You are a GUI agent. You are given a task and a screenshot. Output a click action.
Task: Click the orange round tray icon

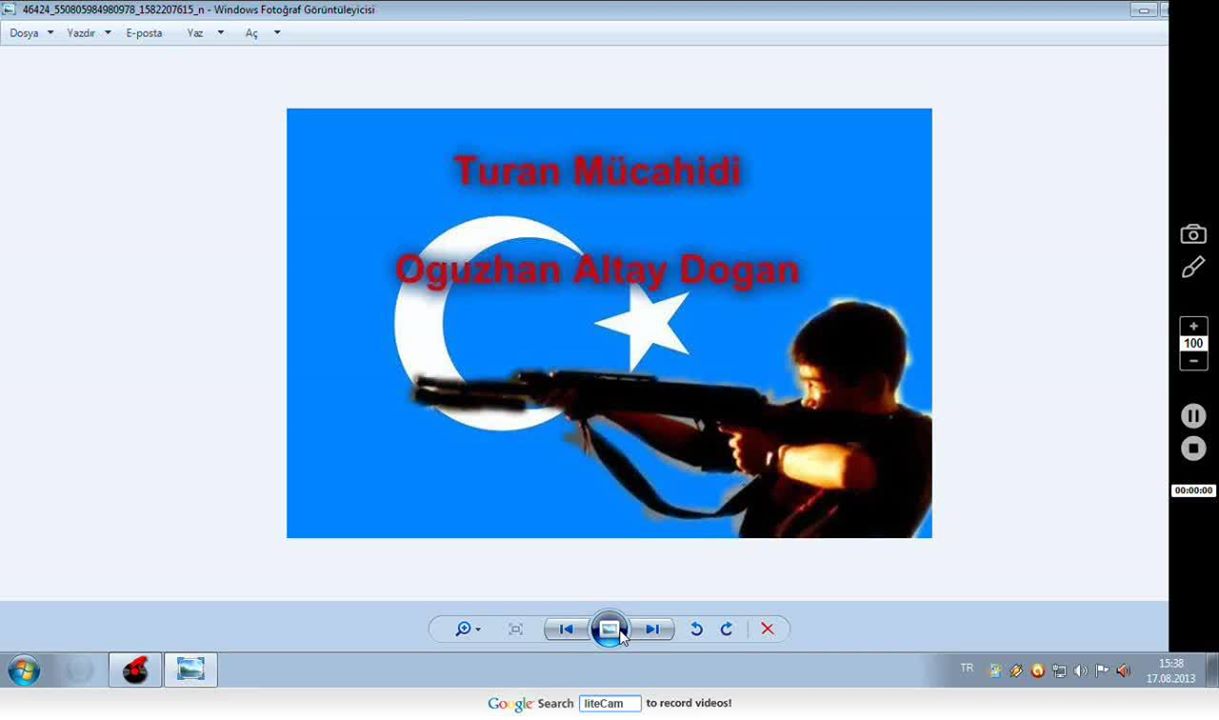coord(1037,671)
